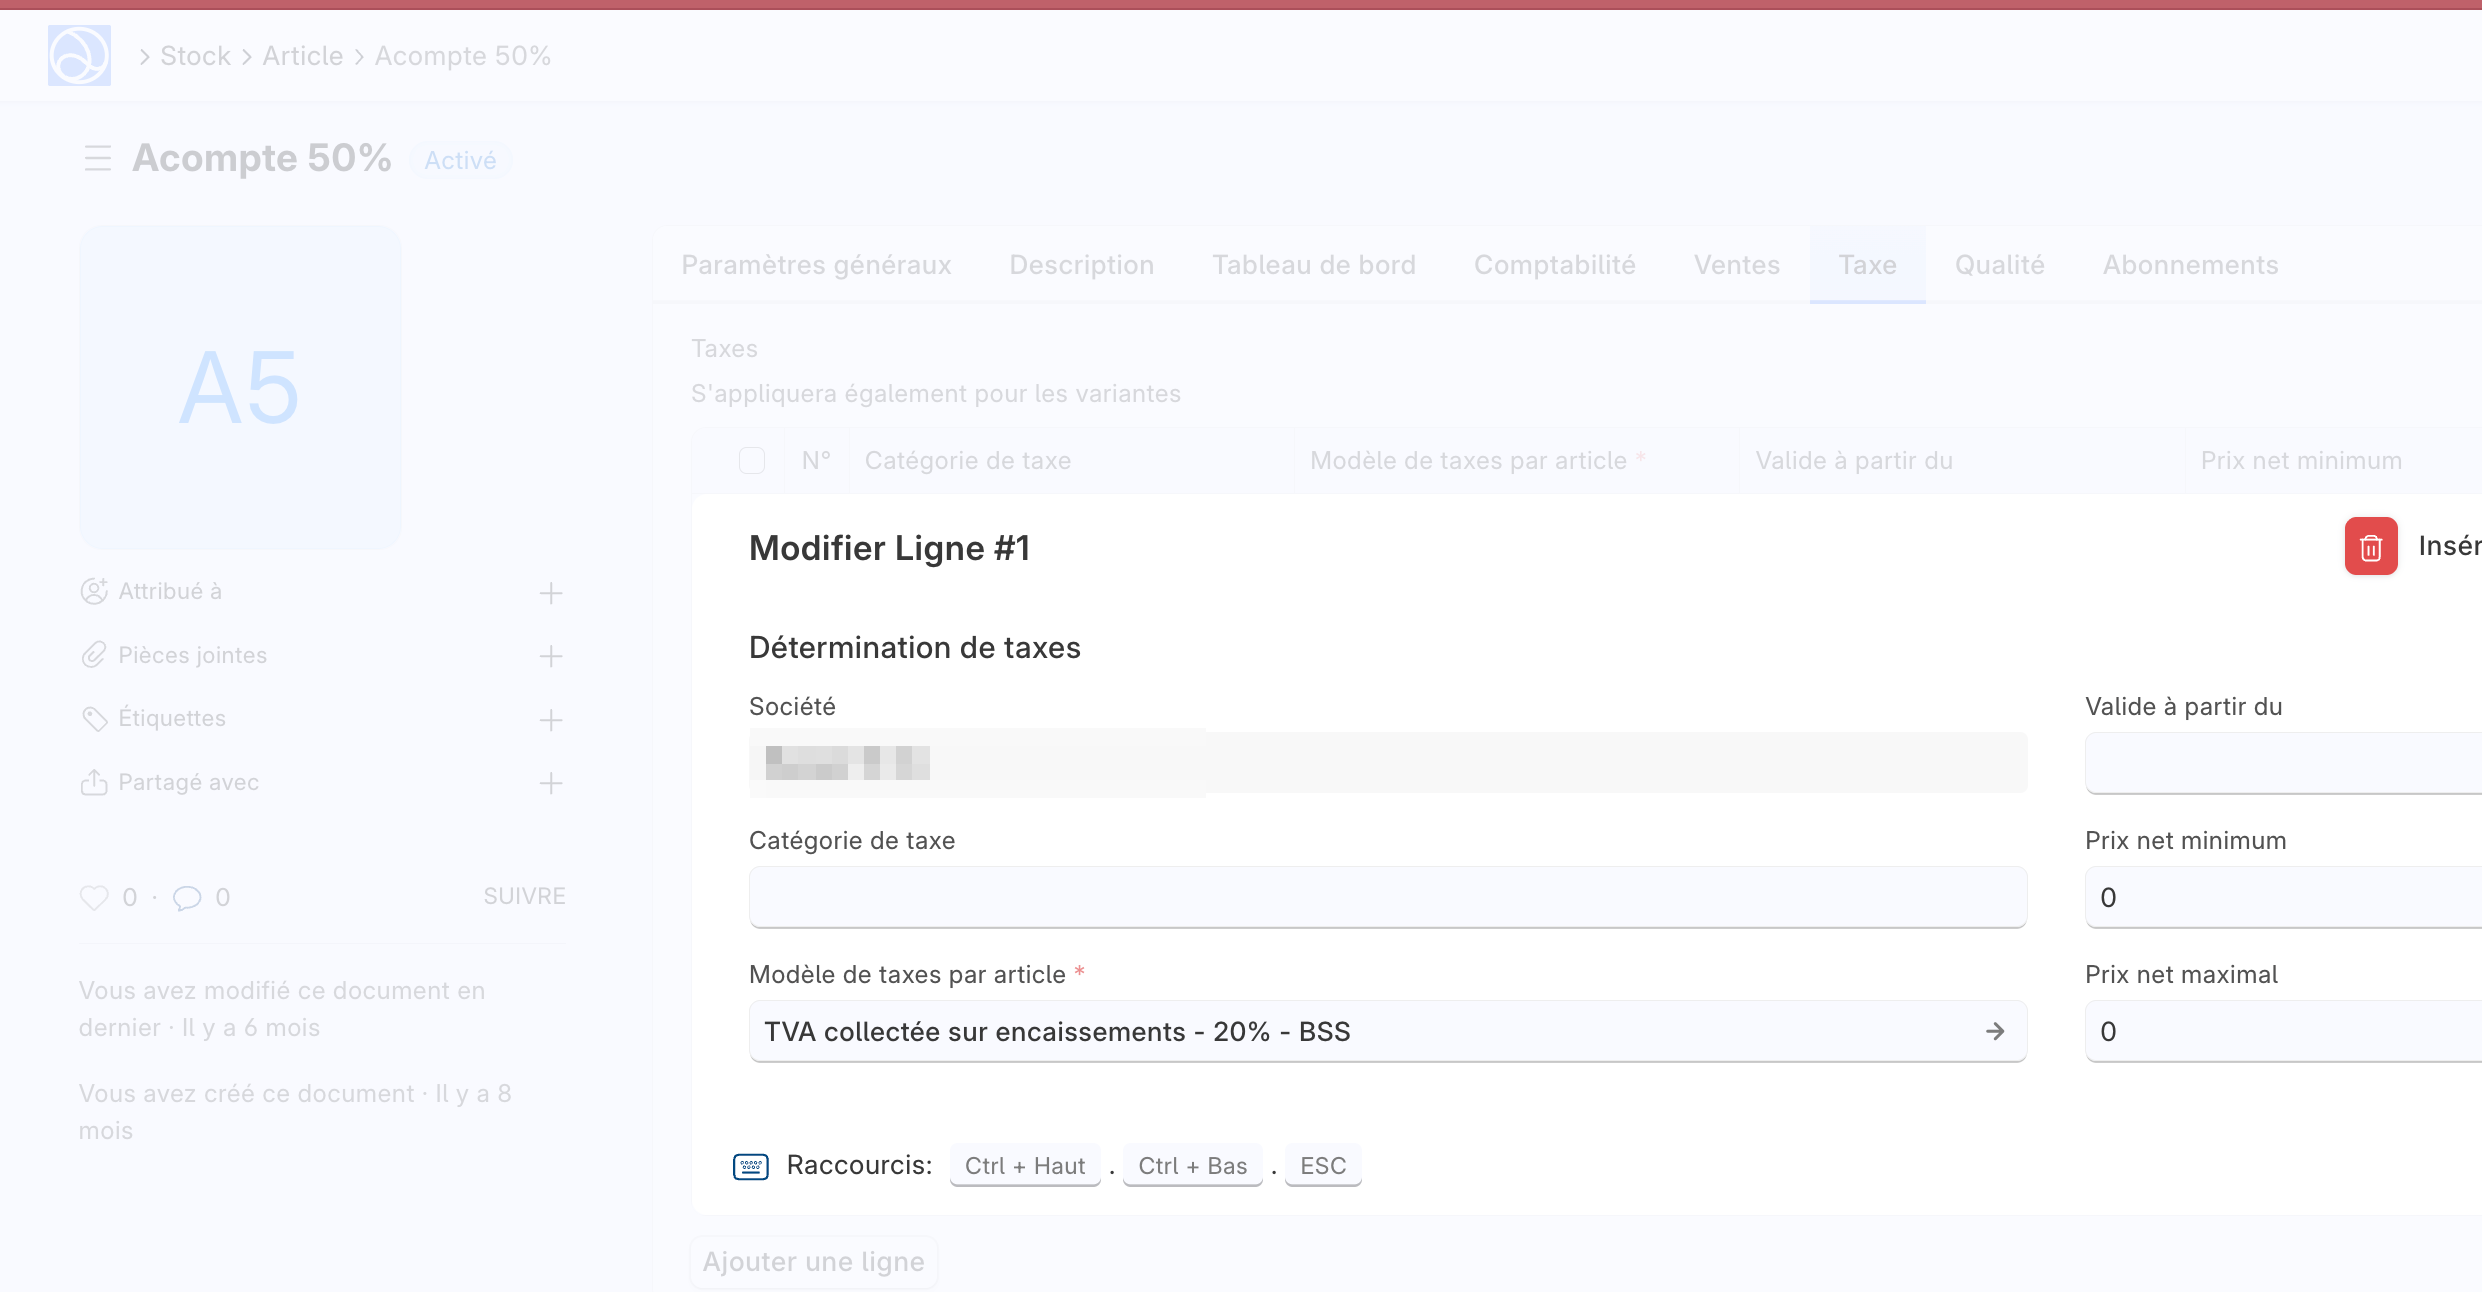Click plus icon beside Partagé avec
The height and width of the screenshot is (1292, 2482).
[550, 783]
